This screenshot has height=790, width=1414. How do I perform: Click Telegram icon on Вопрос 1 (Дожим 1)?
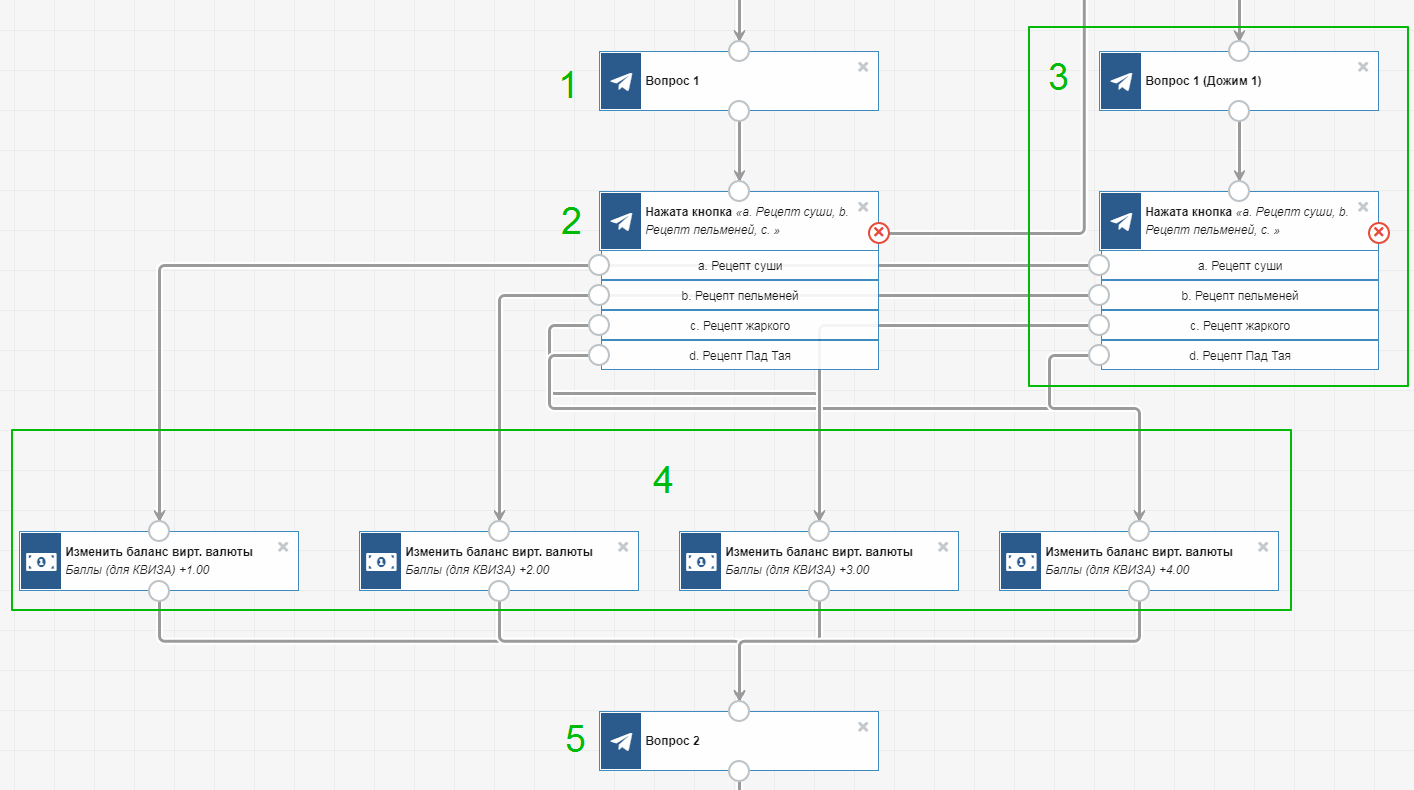point(1121,81)
